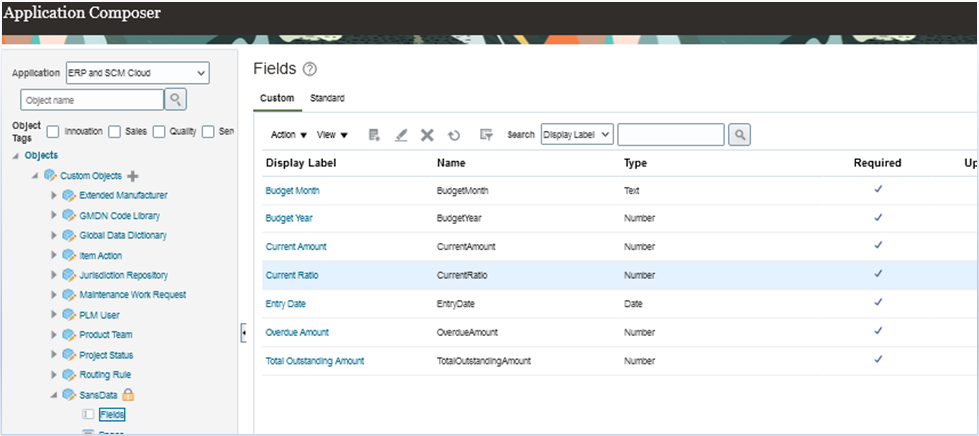Click the Object name input field

tap(92, 99)
